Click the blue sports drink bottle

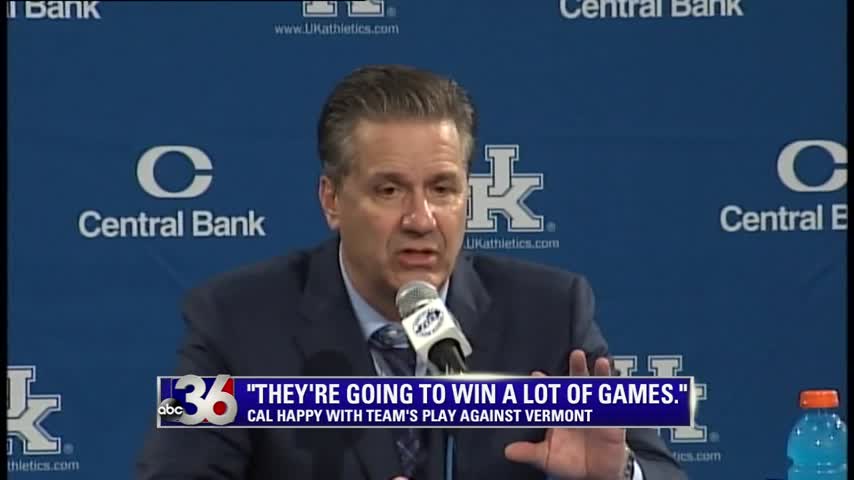(x=817, y=435)
